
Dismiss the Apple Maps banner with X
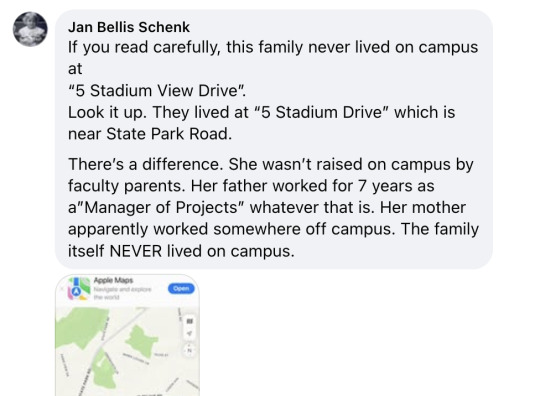point(62,289)
